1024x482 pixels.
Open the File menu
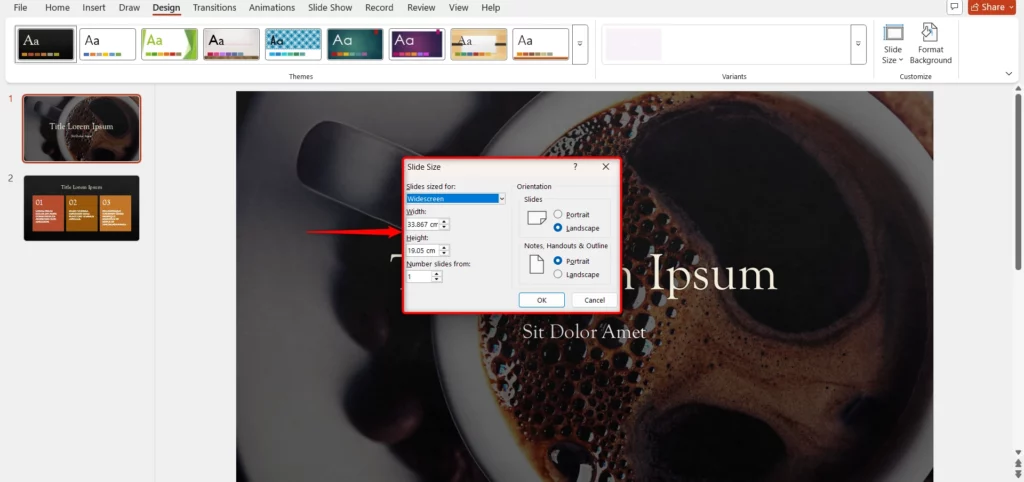(20, 8)
